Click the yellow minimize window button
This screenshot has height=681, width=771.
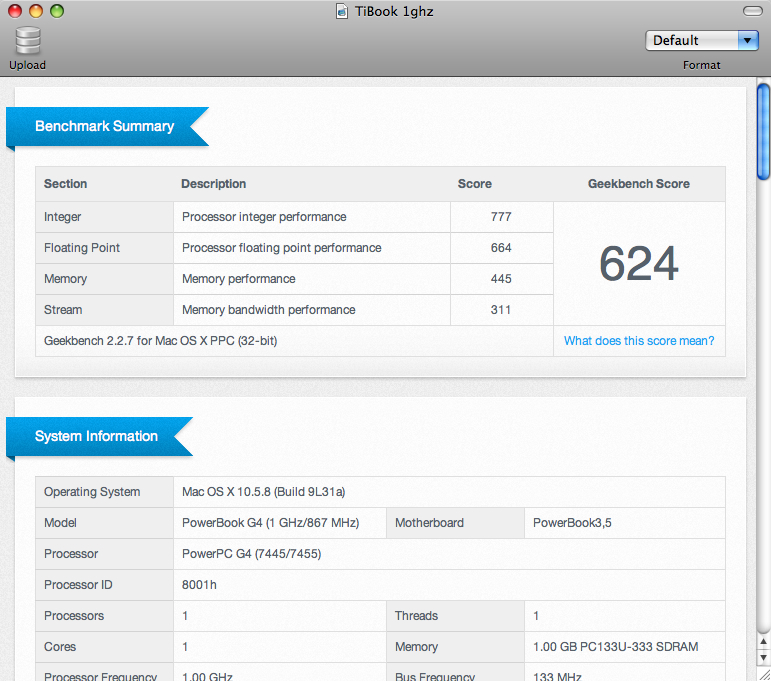(36, 11)
